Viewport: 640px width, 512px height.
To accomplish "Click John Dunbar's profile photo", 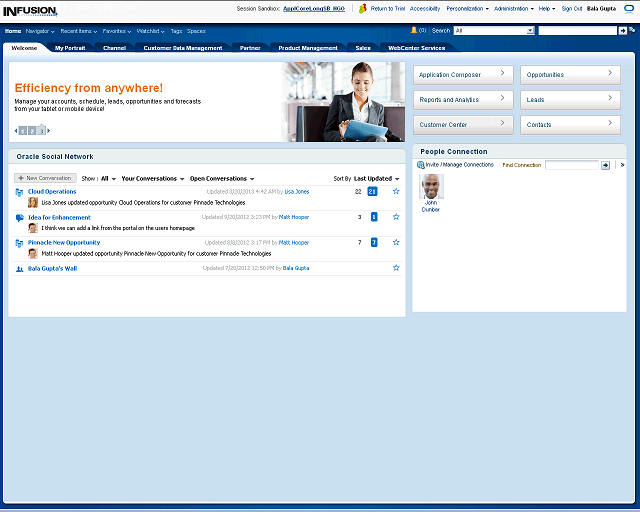I will [431, 186].
